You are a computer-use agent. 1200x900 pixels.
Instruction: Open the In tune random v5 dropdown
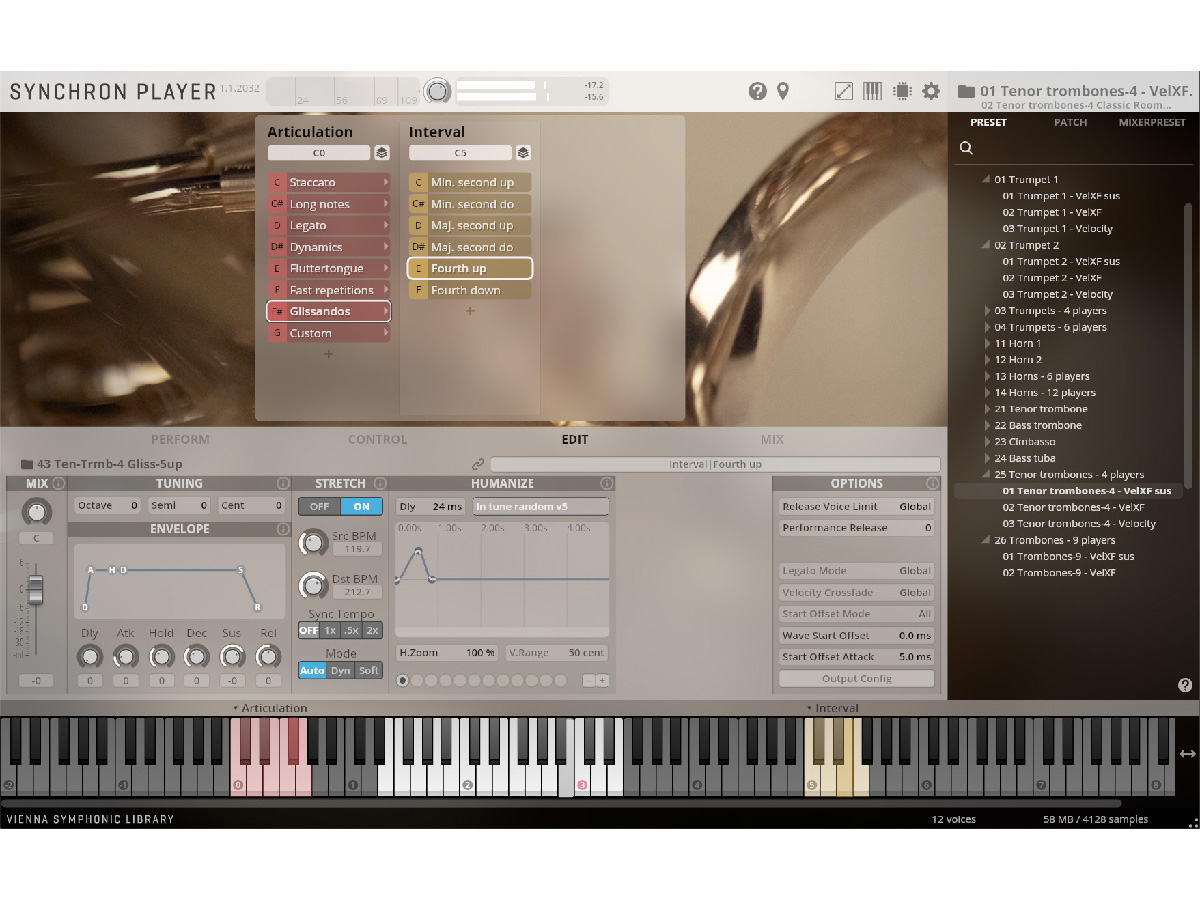pyautogui.click(x=540, y=506)
